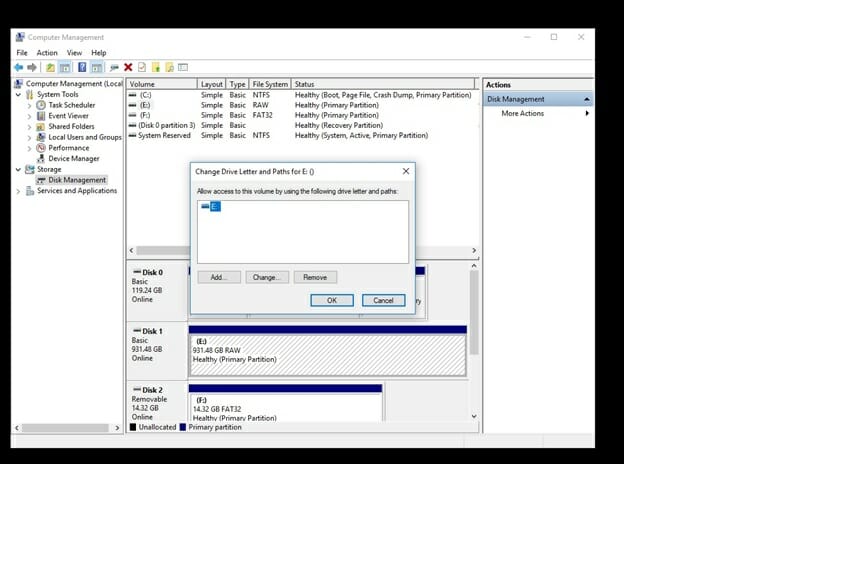850x585 pixels.
Task: Sort by Status column header
Action: coord(383,84)
